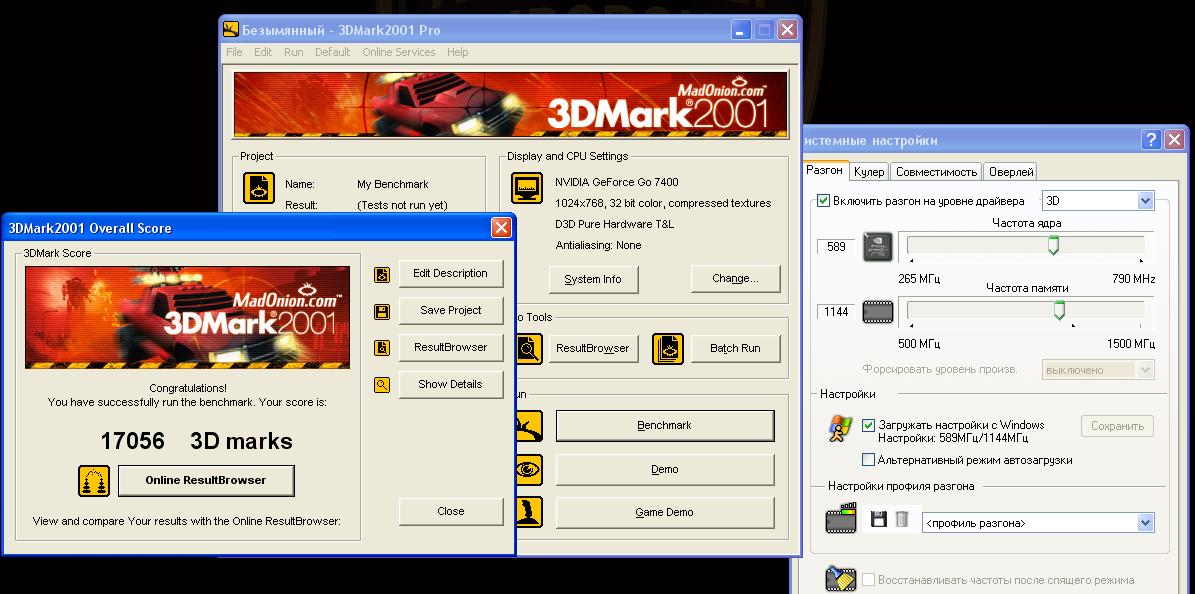Click the Edit Description notepad icon
This screenshot has width=1195, height=594.
pyautogui.click(x=382, y=274)
